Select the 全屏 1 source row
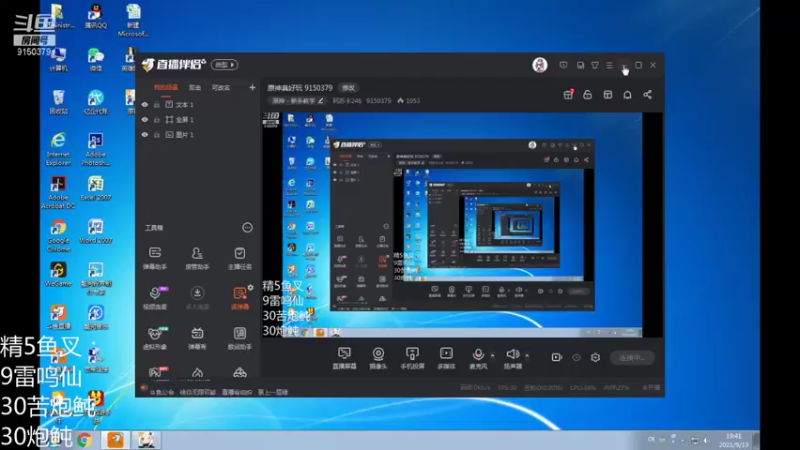This screenshot has width=800, height=450. (198, 119)
